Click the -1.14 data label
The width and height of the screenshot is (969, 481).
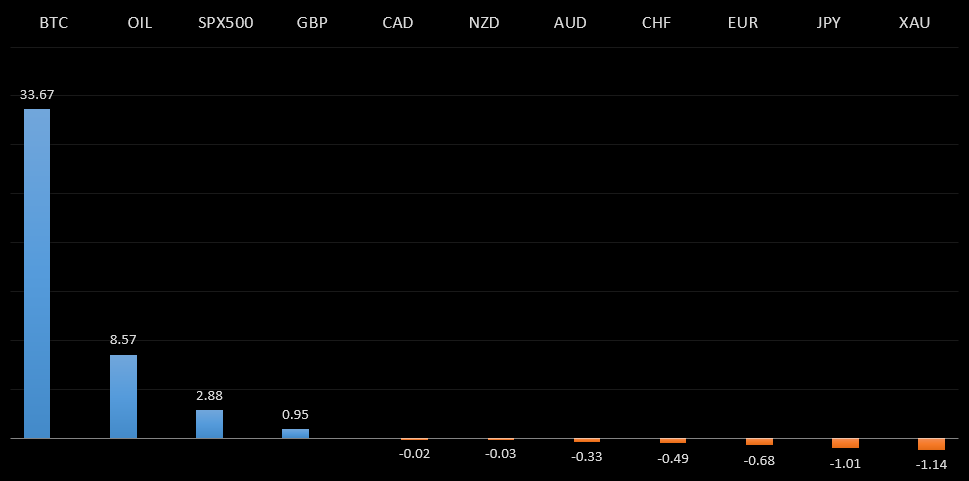pos(931,464)
